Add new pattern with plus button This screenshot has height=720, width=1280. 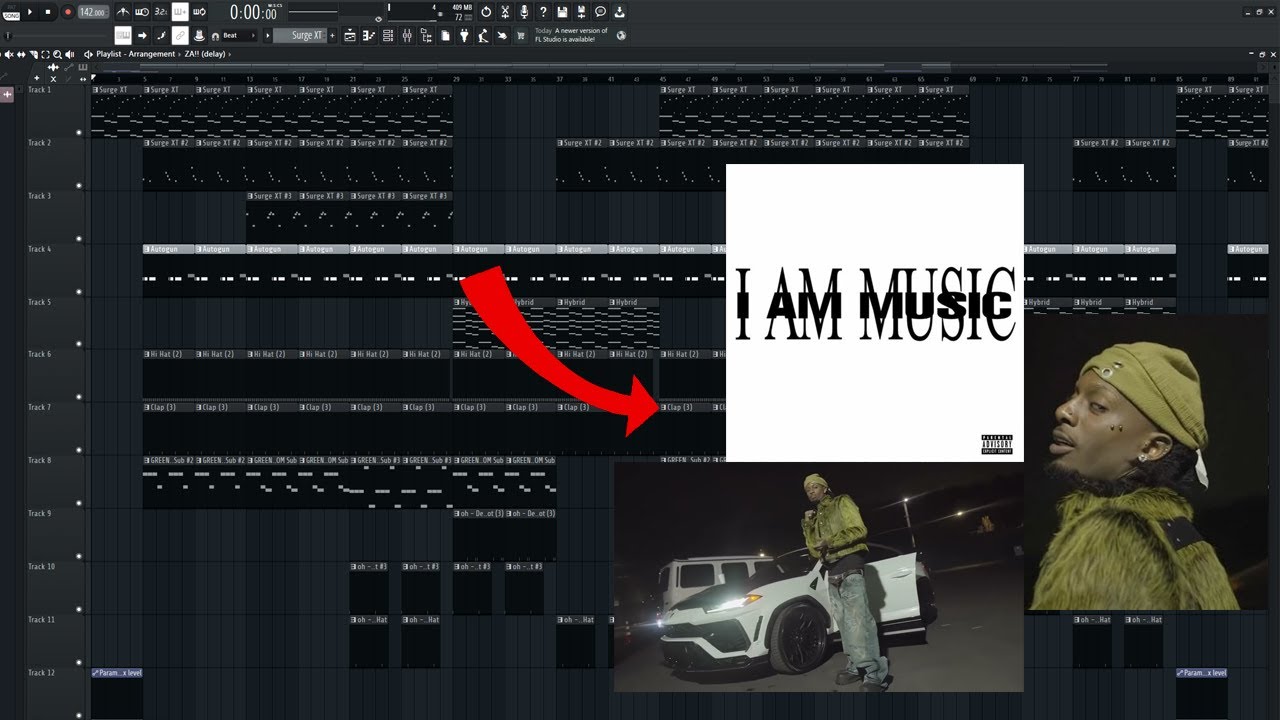coord(333,35)
